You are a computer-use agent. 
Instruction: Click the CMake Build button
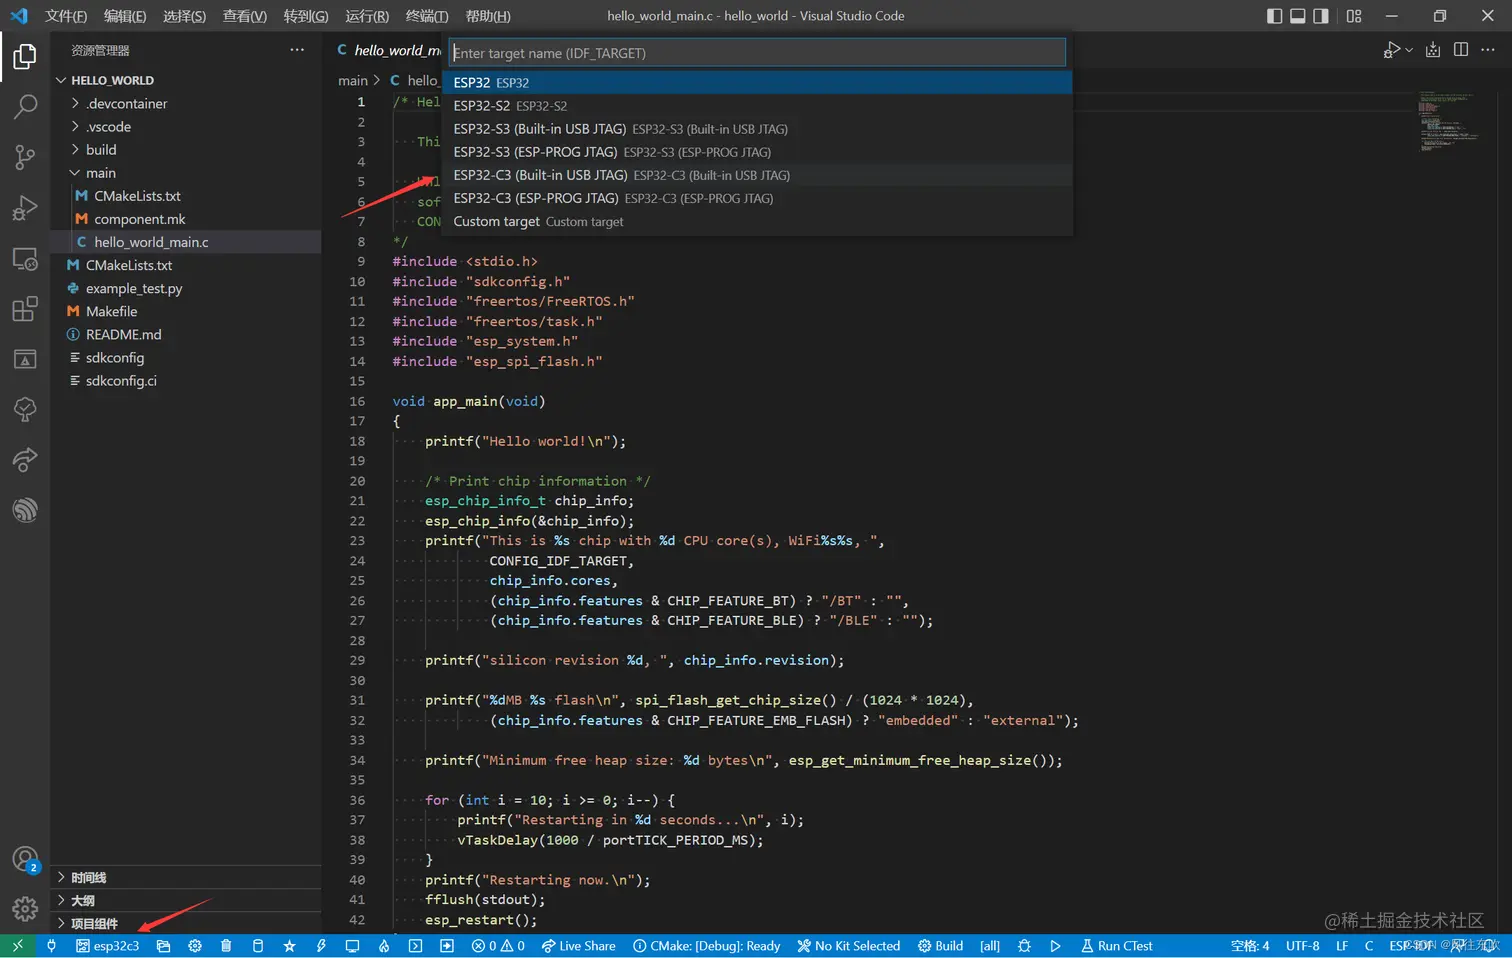tap(941, 946)
